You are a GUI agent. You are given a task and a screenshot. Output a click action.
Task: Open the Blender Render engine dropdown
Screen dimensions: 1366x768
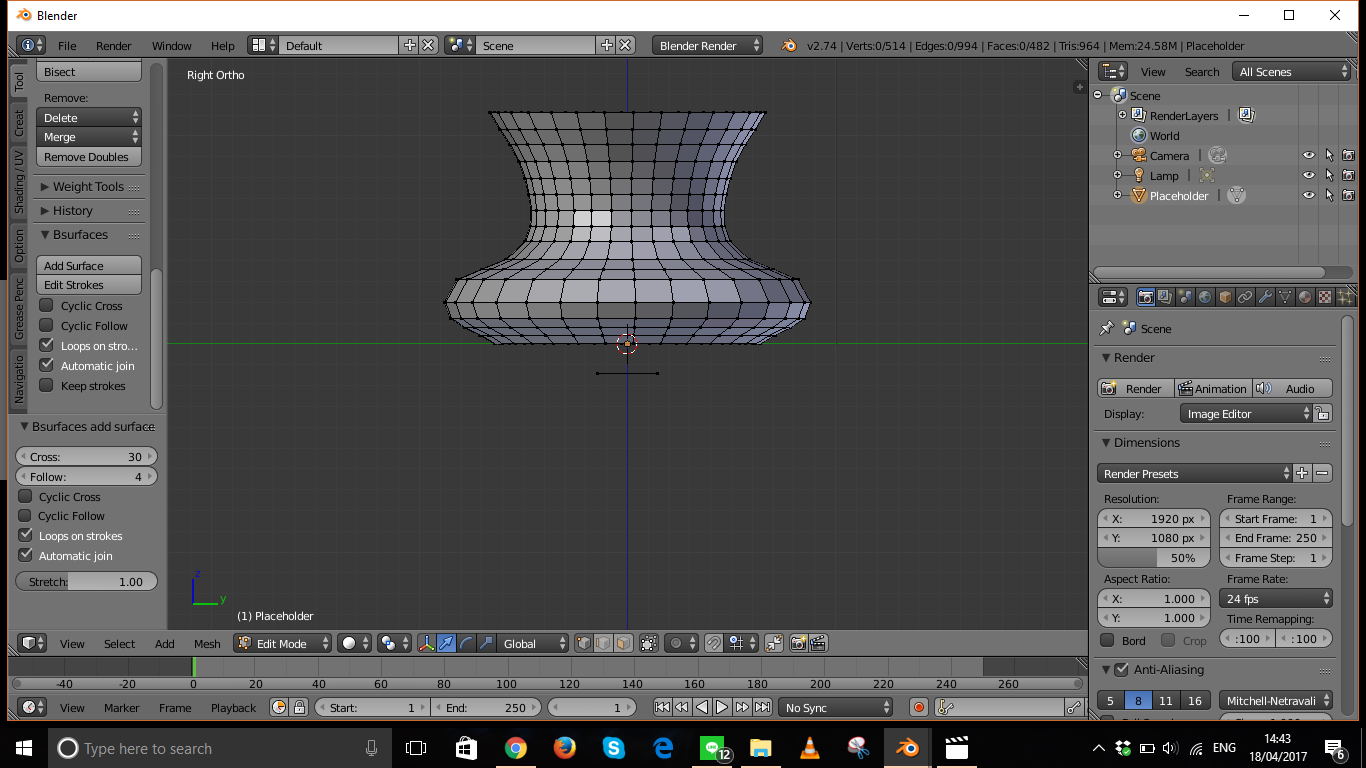click(x=707, y=45)
